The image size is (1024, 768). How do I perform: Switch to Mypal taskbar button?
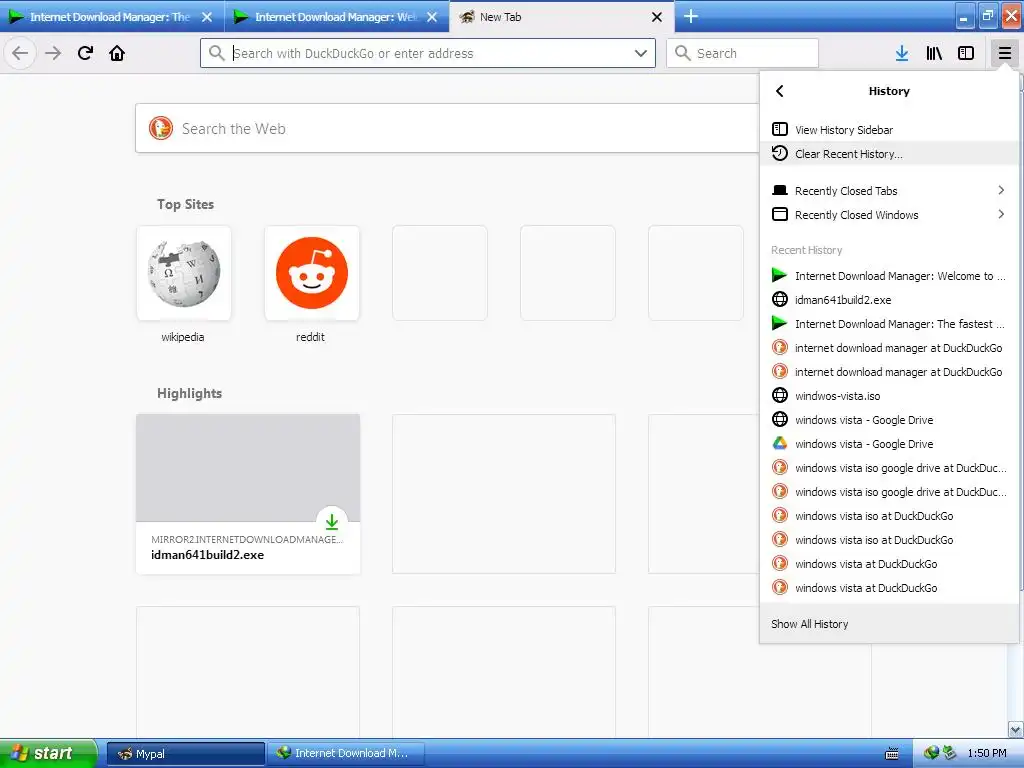(x=186, y=754)
